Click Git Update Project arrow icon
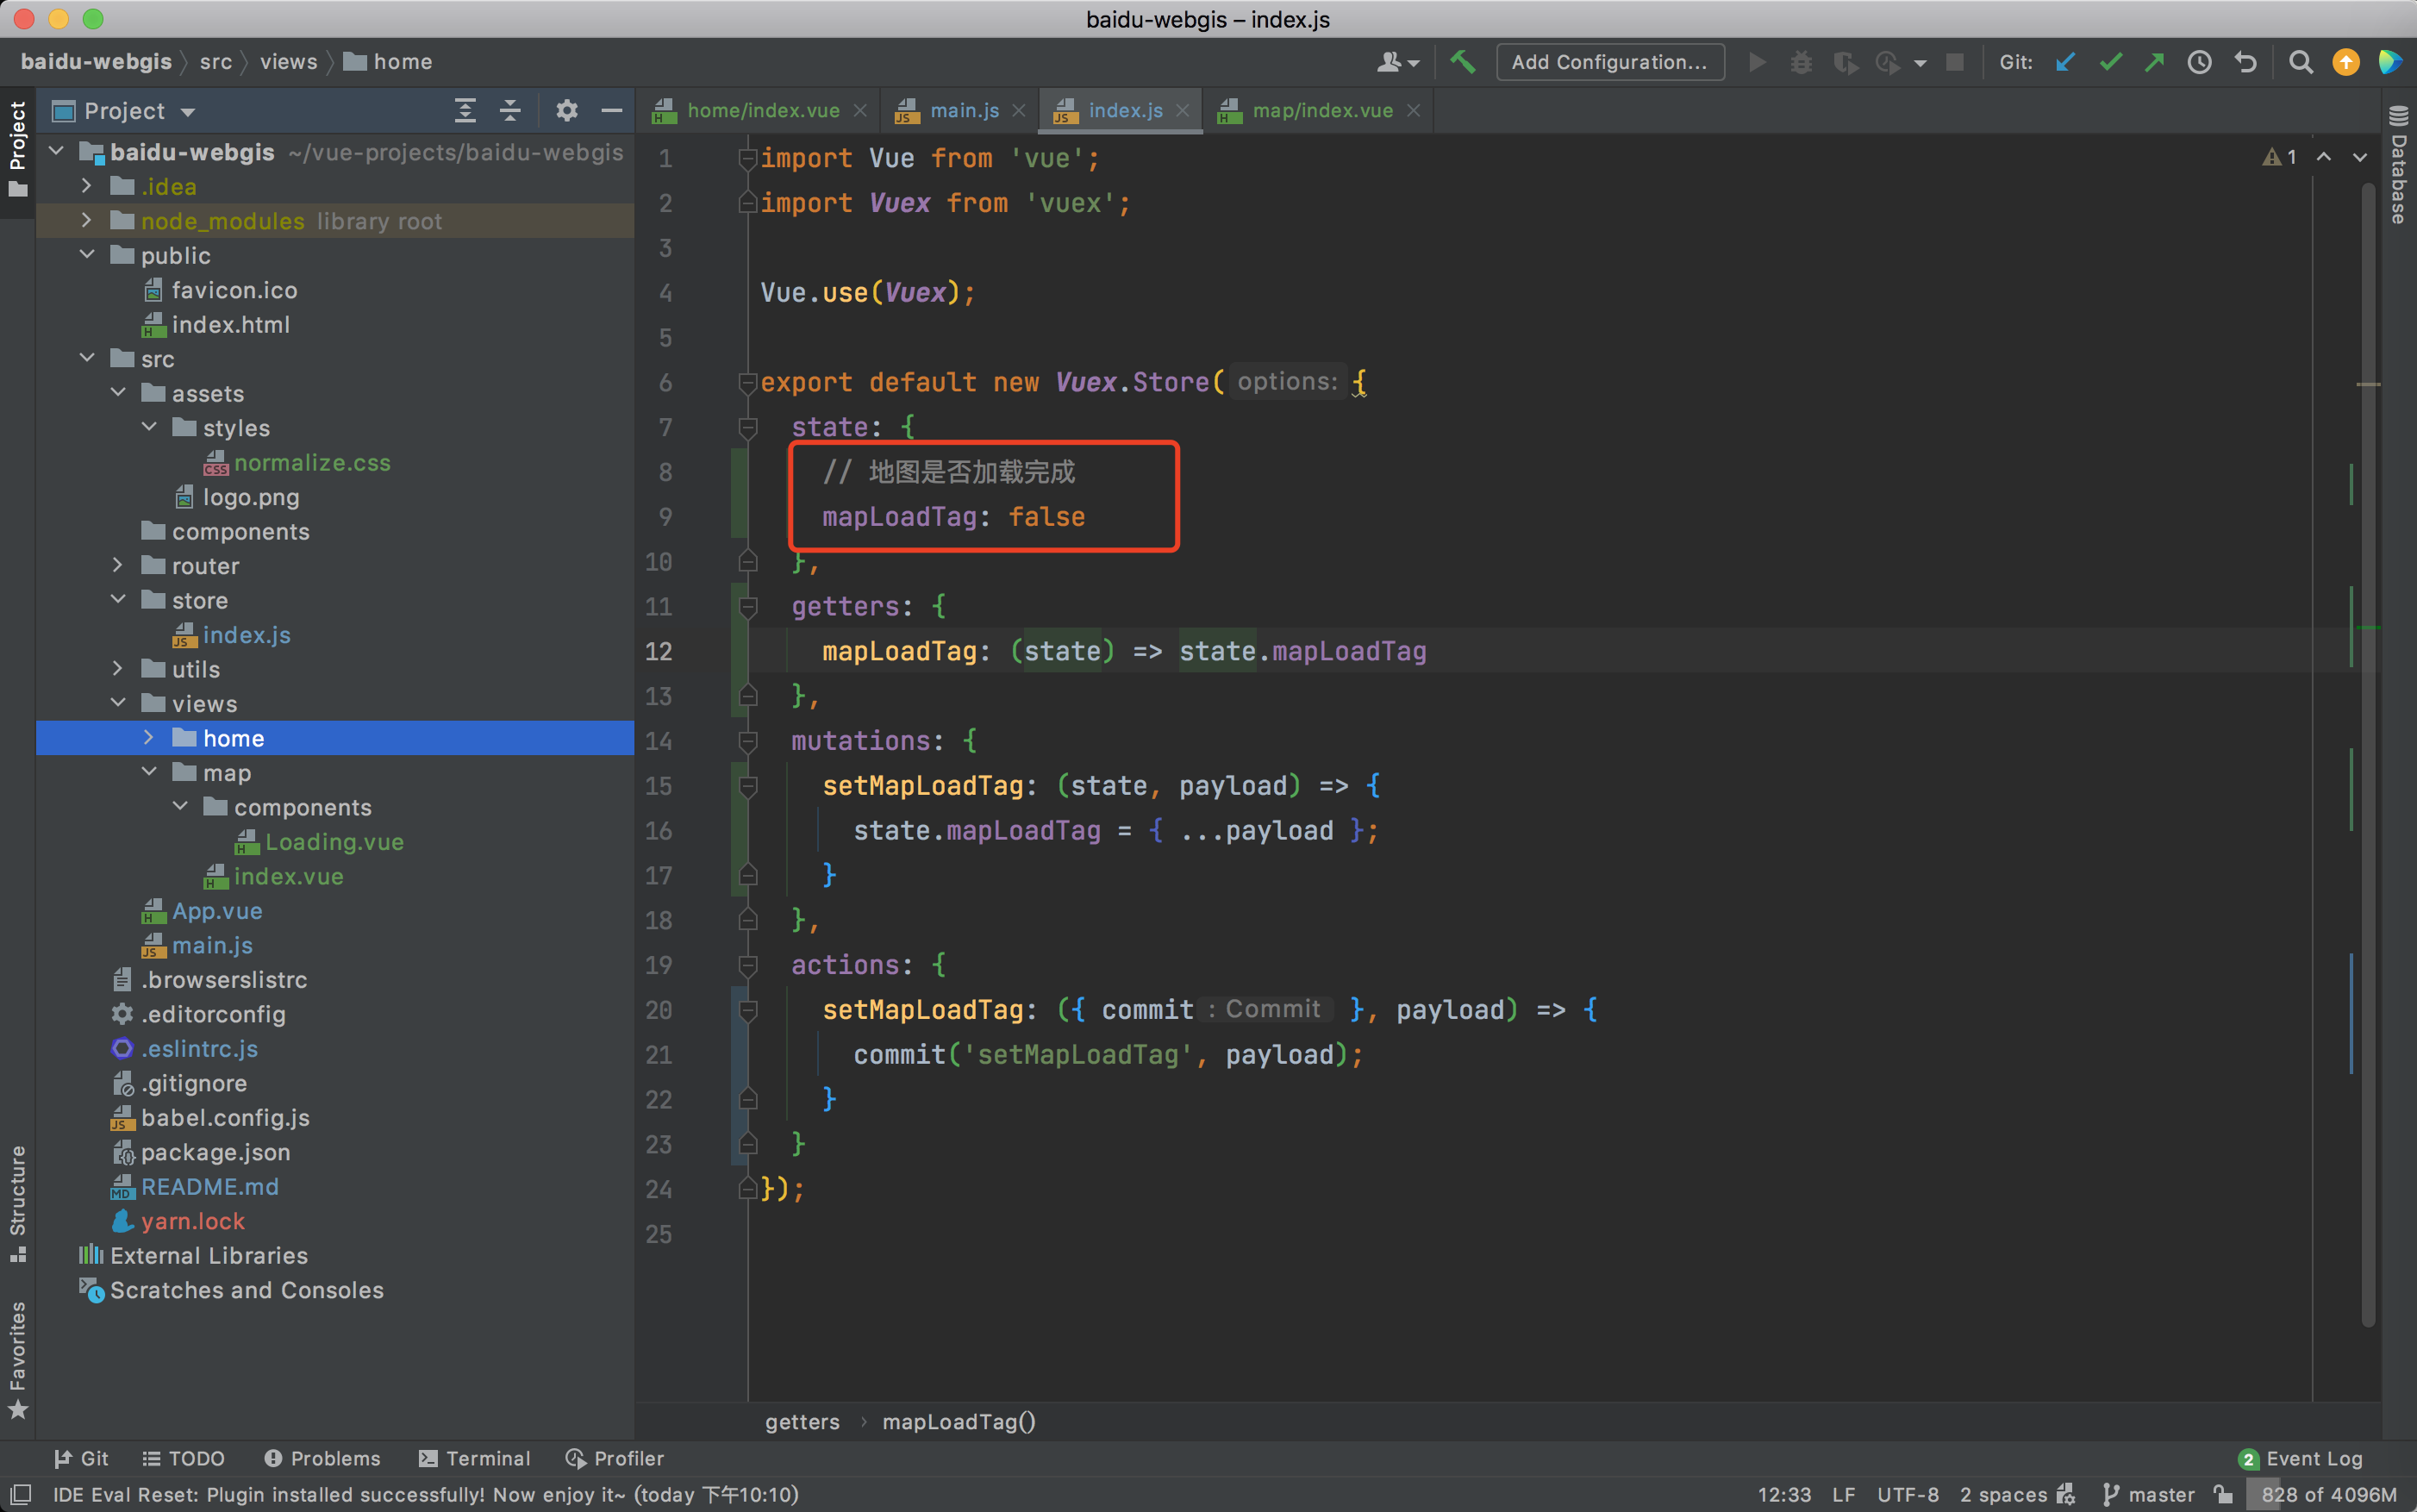The height and width of the screenshot is (1512, 2417). [2064, 62]
